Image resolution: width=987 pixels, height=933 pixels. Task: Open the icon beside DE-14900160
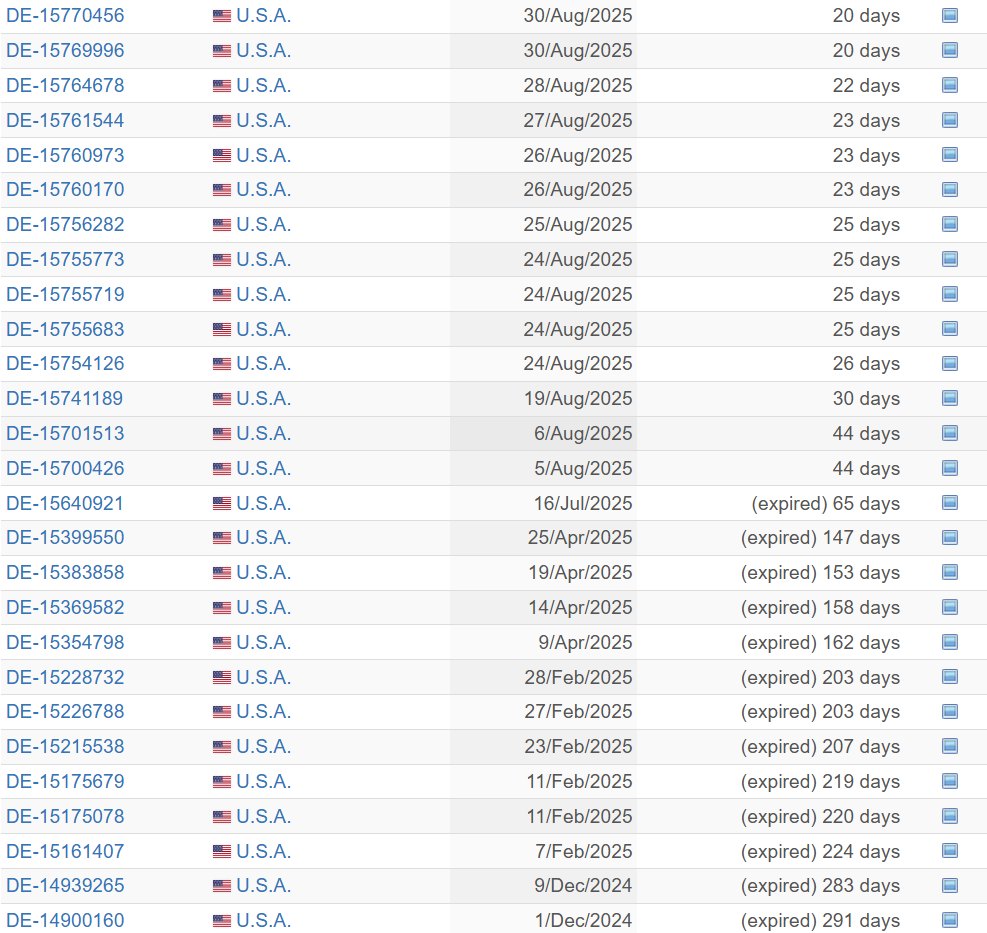coord(950,920)
